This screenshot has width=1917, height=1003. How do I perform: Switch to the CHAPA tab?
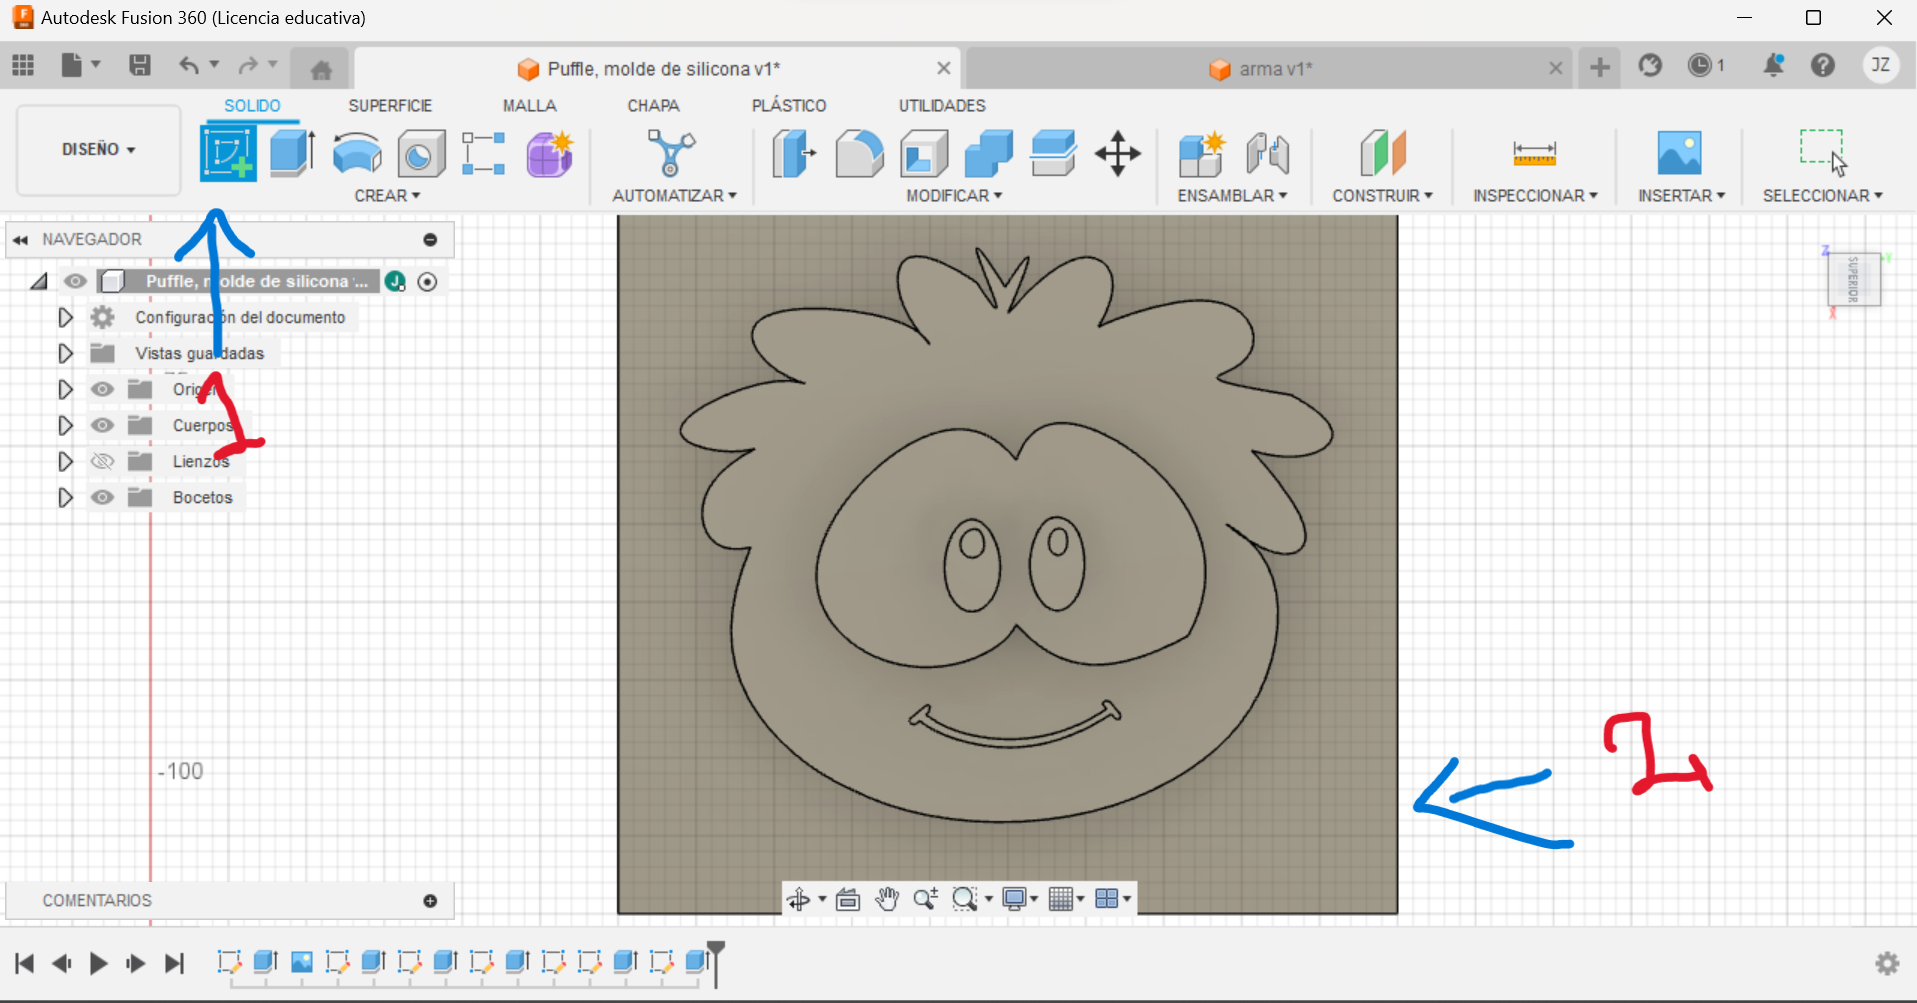click(x=653, y=106)
